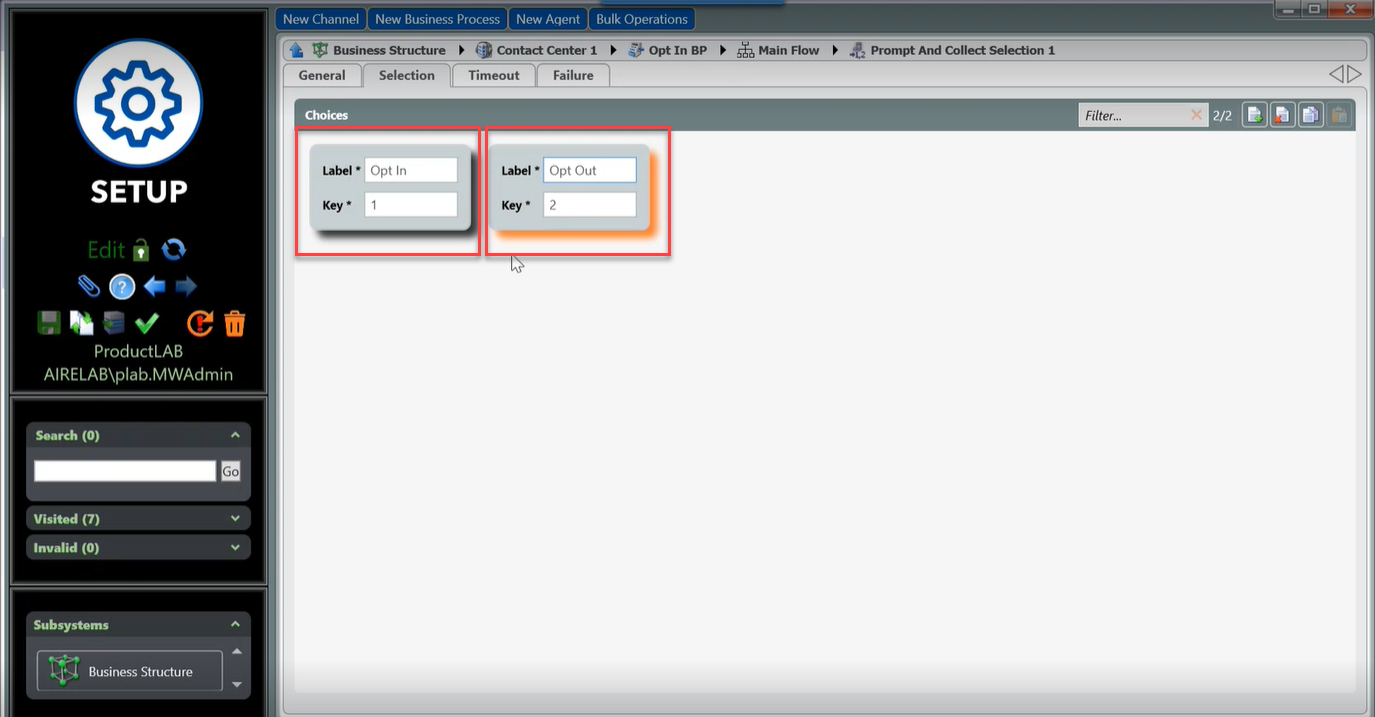Click the New Business Process button
The width and height of the screenshot is (1375, 717).
(x=437, y=19)
